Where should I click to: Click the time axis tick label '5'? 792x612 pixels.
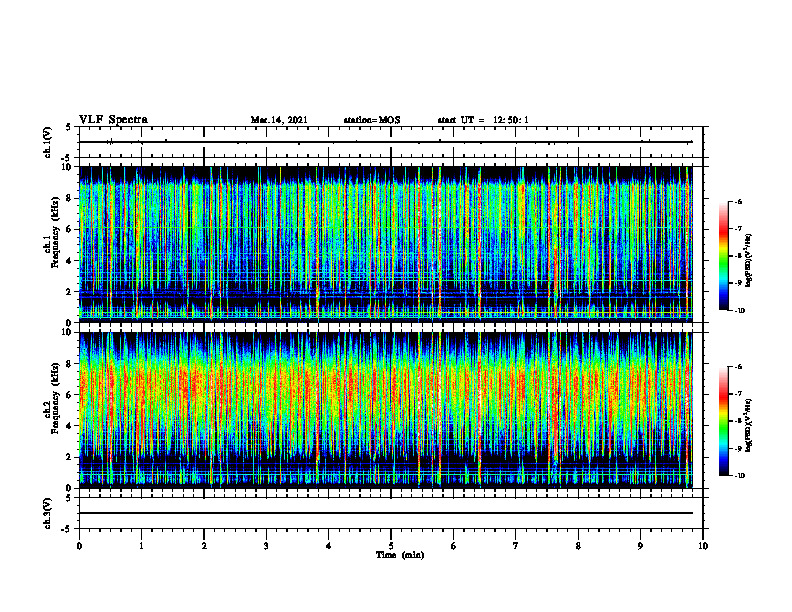[x=391, y=546]
